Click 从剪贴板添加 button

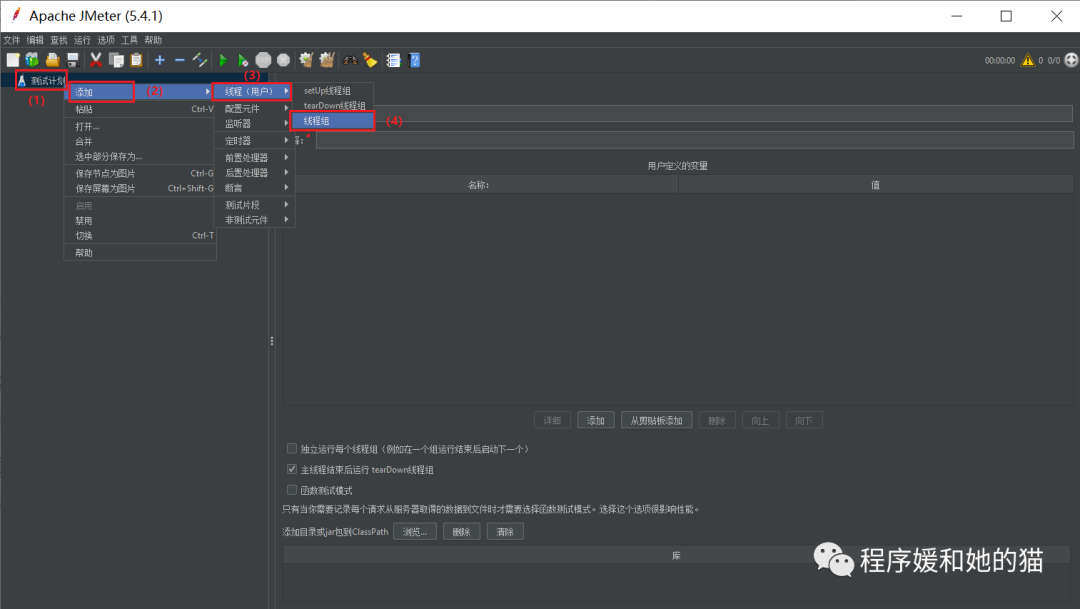click(x=656, y=420)
